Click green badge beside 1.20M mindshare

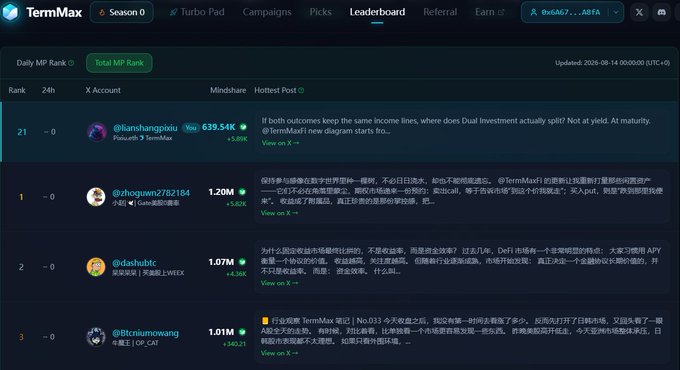tap(242, 192)
